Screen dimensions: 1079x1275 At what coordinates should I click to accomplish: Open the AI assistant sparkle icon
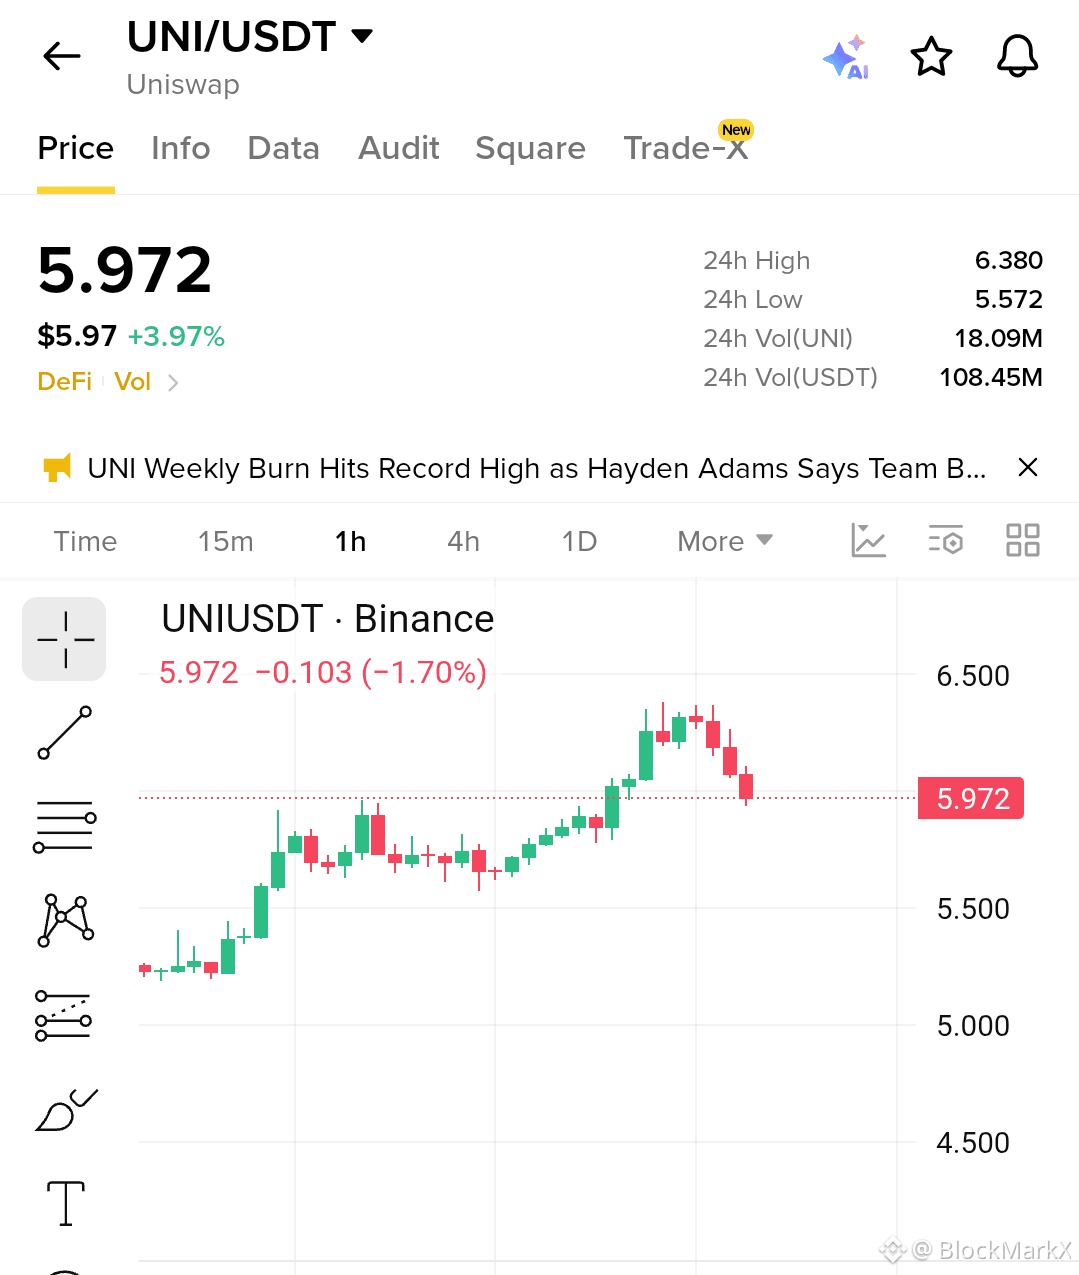845,57
